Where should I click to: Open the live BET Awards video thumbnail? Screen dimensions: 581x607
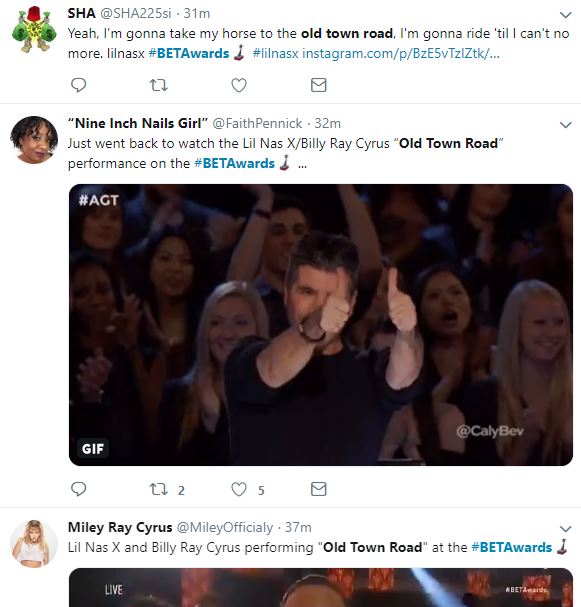pos(320,587)
